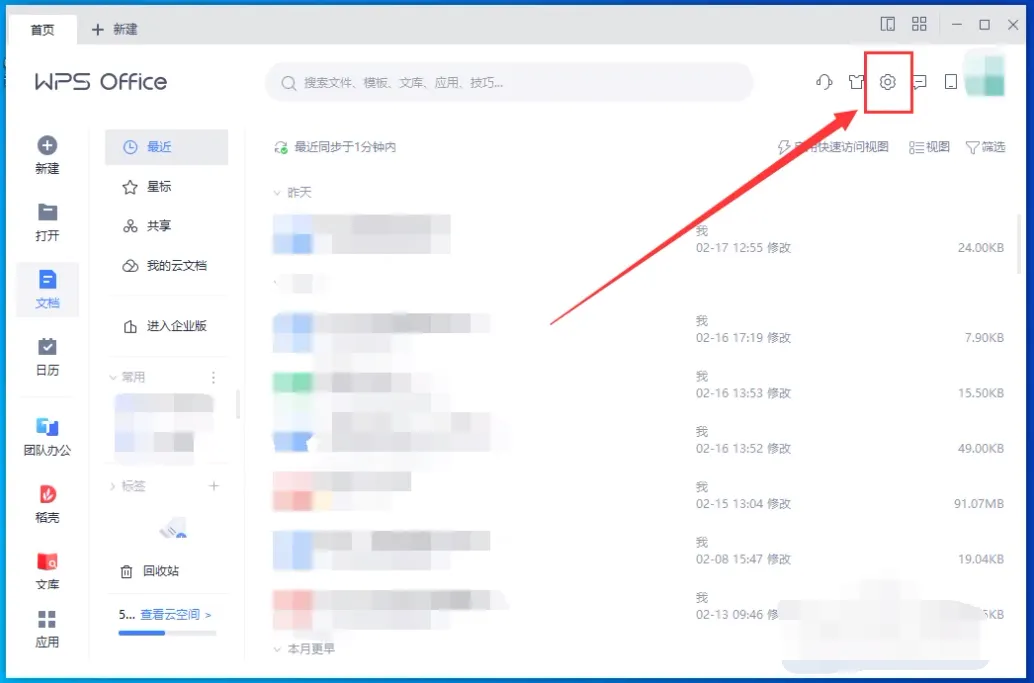Click 进入企业版
Viewport: 1034px width, 683px height.
166,326
